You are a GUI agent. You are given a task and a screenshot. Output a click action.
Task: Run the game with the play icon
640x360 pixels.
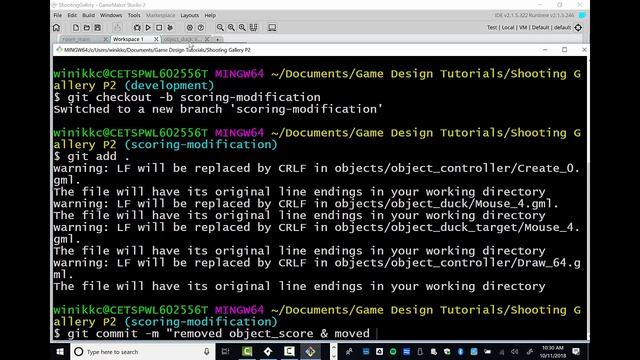(x=148, y=28)
